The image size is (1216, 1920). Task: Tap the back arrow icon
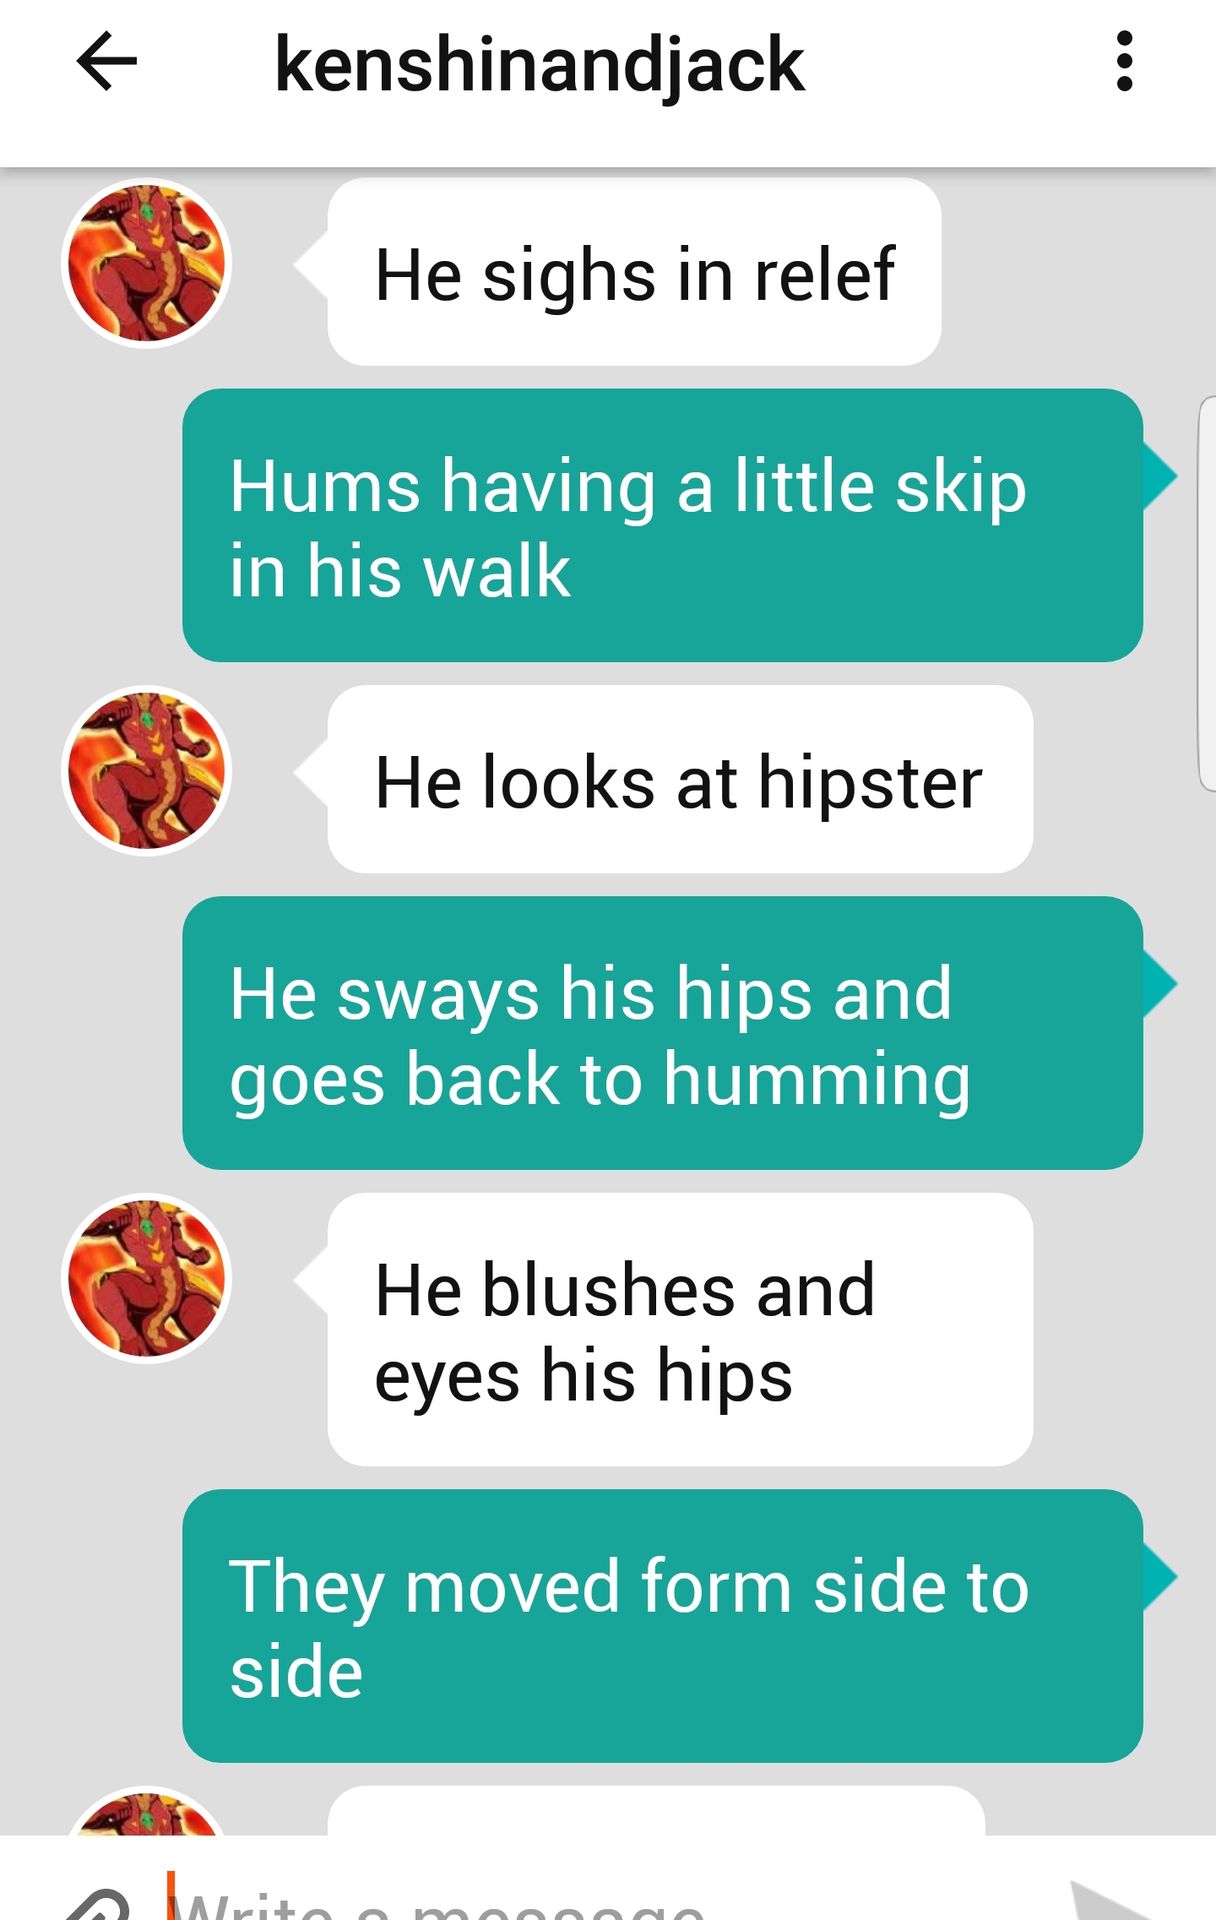point(106,62)
